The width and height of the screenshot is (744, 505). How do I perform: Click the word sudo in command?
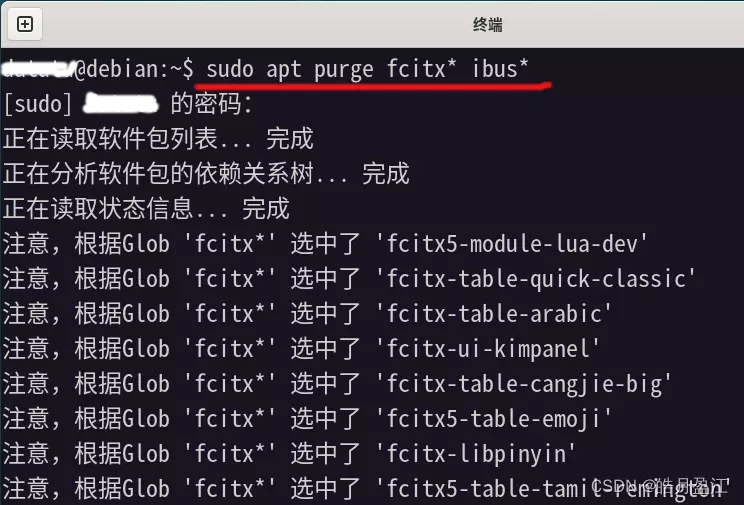(230, 69)
